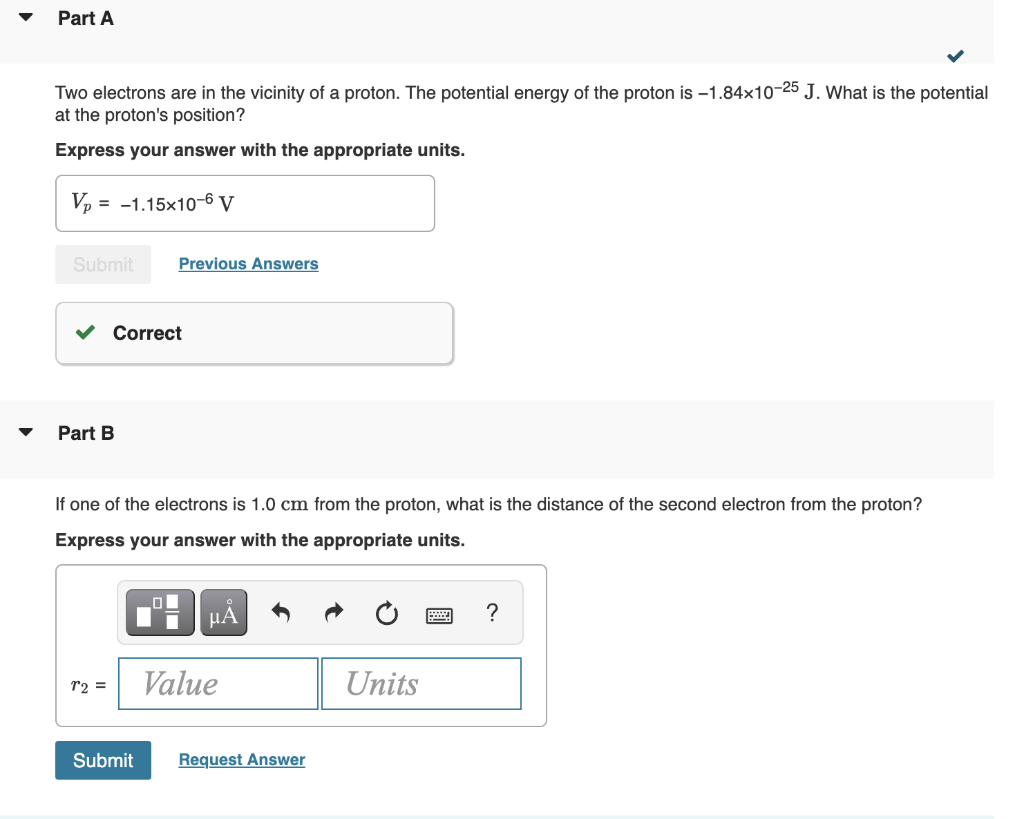Screen dimensions: 1024x819
Task: Select the Part B section header
Action: [86, 433]
